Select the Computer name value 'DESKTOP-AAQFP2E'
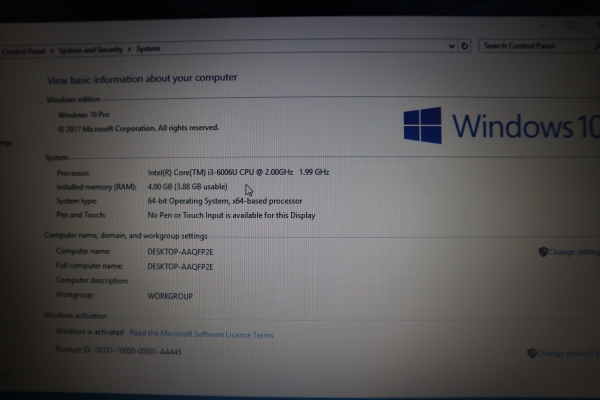 pyautogui.click(x=180, y=252)
